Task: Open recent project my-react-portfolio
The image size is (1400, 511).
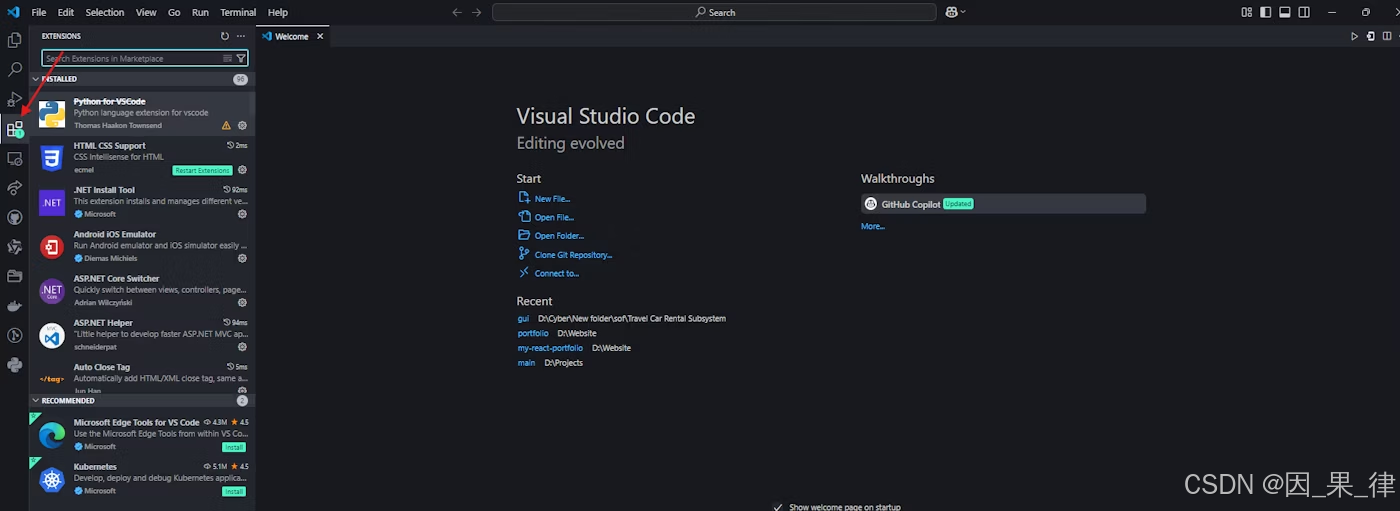Action: [550, 348]
